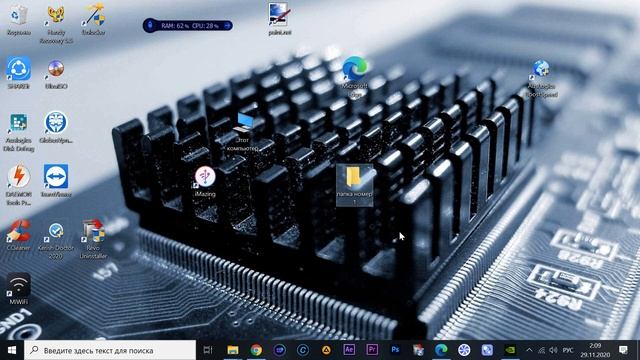640x360 pixels.
Task: Open Adobe After Effects from the taskbar
Action: tap(349, 350)
